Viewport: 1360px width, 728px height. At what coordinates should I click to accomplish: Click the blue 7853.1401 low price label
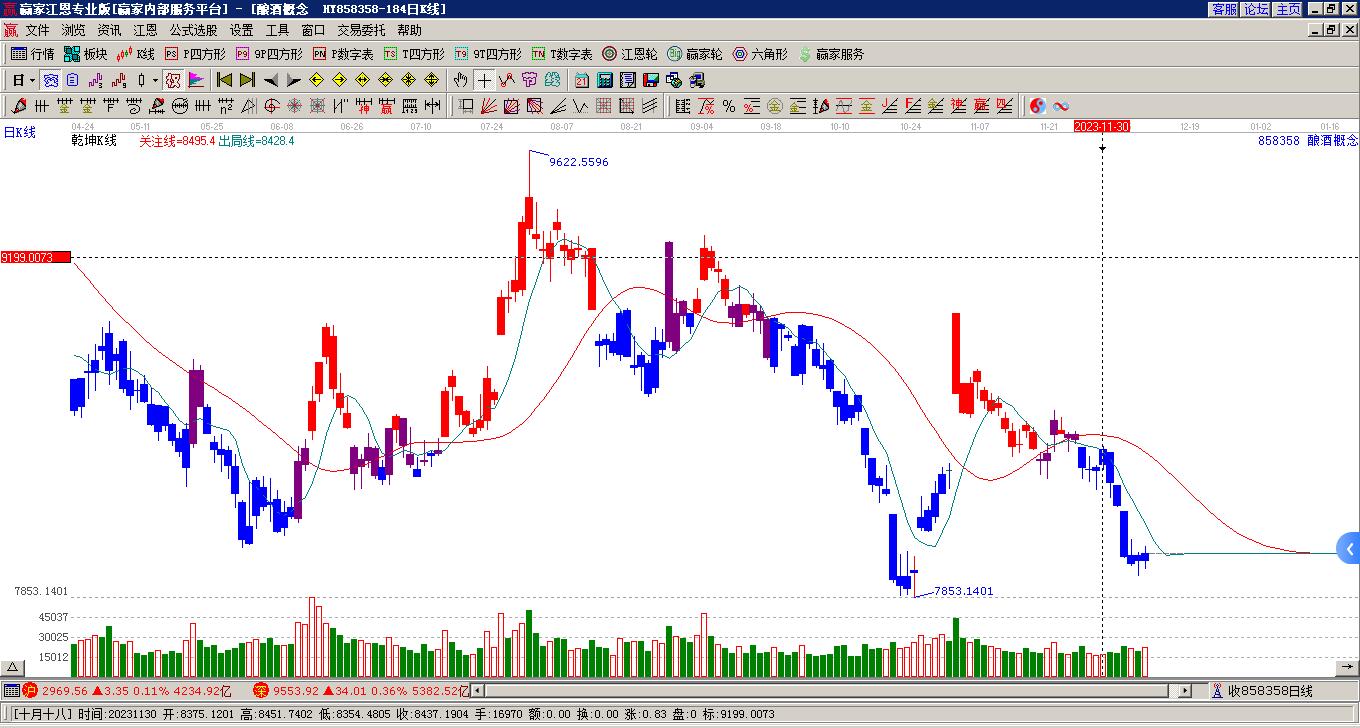pos(963,591)
